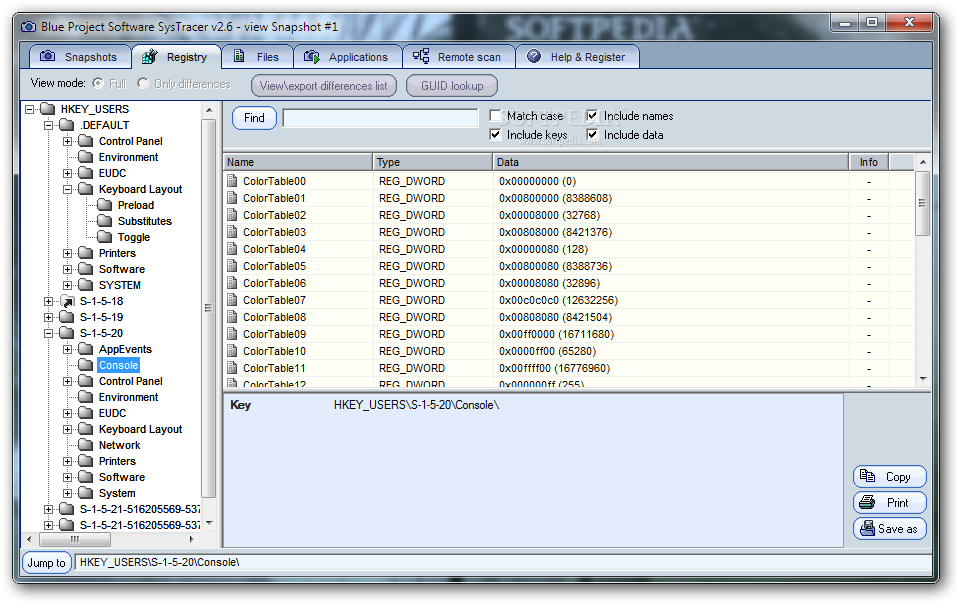Click the Toggle folder icon

coord(105,237)
